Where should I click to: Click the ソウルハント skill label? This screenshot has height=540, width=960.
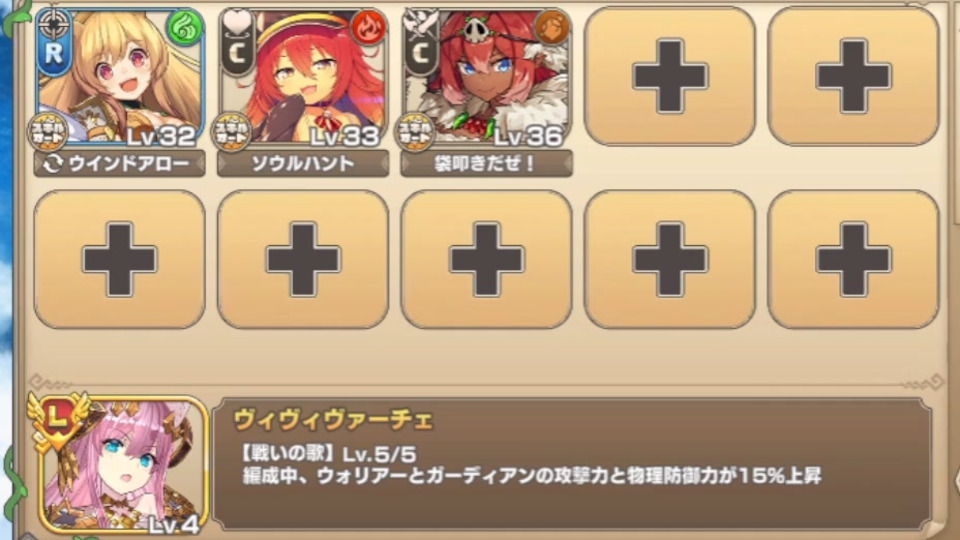303,163
